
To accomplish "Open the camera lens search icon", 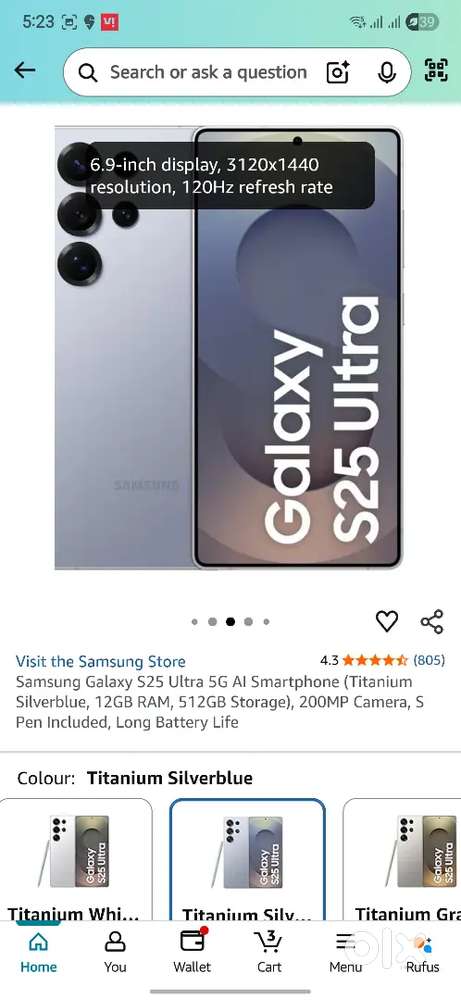I will pos(339,73).
